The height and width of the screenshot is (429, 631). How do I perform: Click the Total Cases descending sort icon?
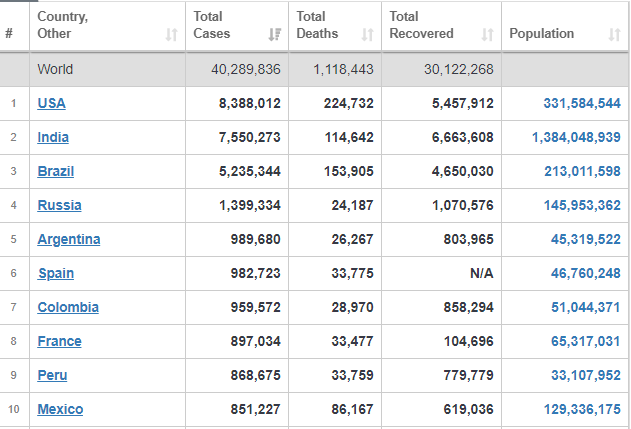point(274,35)
